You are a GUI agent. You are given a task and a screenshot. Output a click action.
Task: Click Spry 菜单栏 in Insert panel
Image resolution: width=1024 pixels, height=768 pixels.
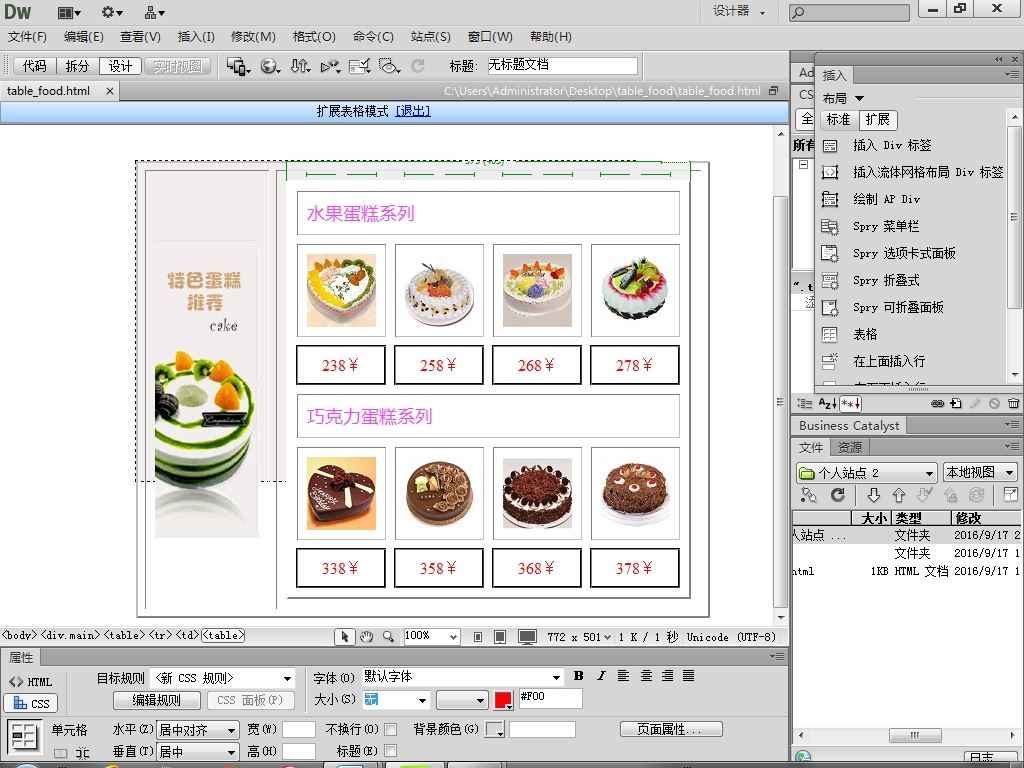pyautogui.click(x=886, y=226)
